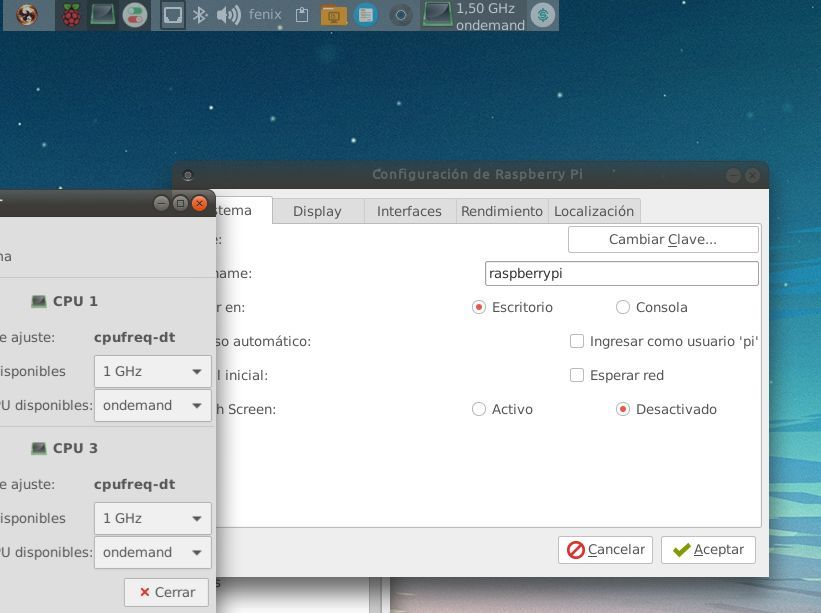Click the CPU 1 chip icon

[x=39, y=302]
